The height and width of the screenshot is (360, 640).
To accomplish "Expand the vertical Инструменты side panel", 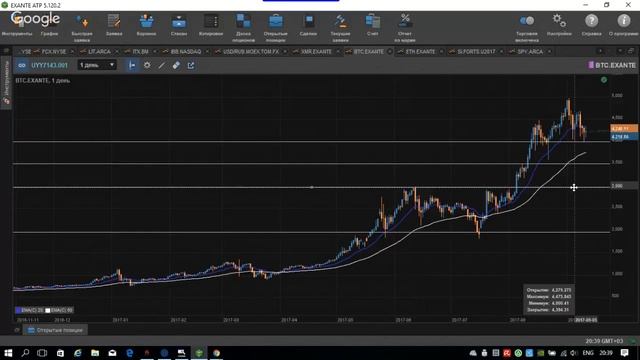I will (6, 82).
